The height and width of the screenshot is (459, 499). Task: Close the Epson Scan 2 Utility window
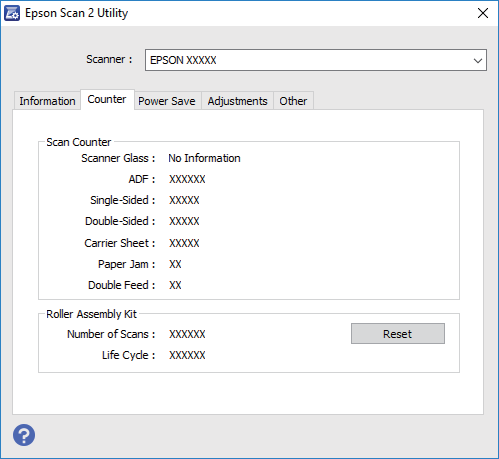483,13
